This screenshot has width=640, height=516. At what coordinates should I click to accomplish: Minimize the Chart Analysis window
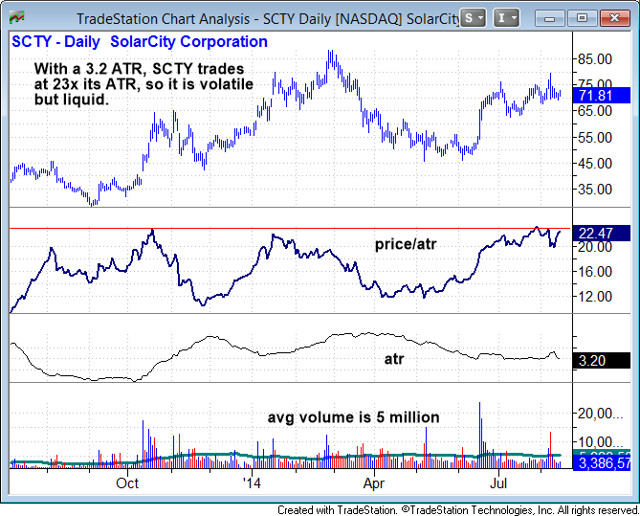click(x=549, y=18)
